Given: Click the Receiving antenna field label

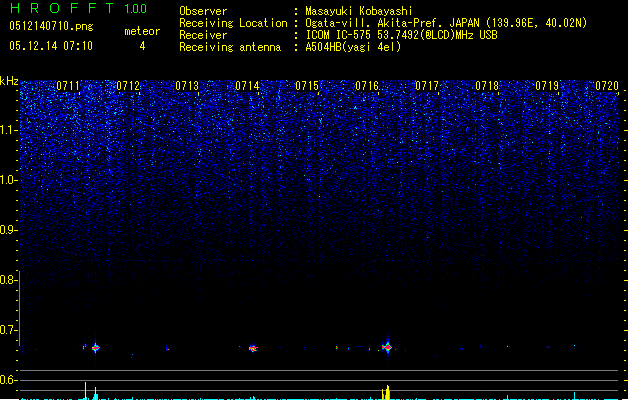Looking at the screenshot, I should tap(230, 47).
